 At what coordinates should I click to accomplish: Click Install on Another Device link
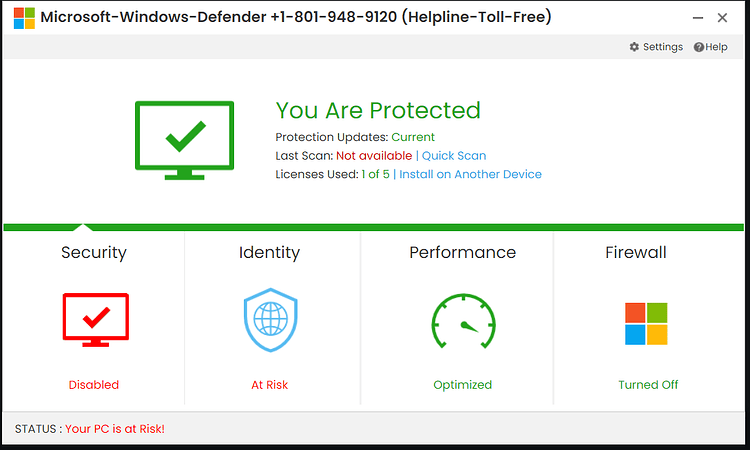(470, 175)
